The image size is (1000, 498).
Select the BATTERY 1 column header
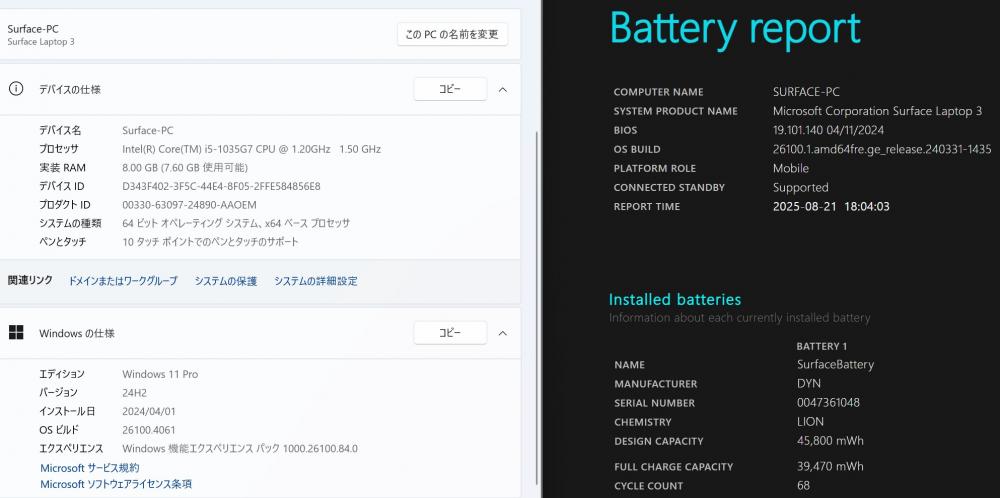point(821,346)
